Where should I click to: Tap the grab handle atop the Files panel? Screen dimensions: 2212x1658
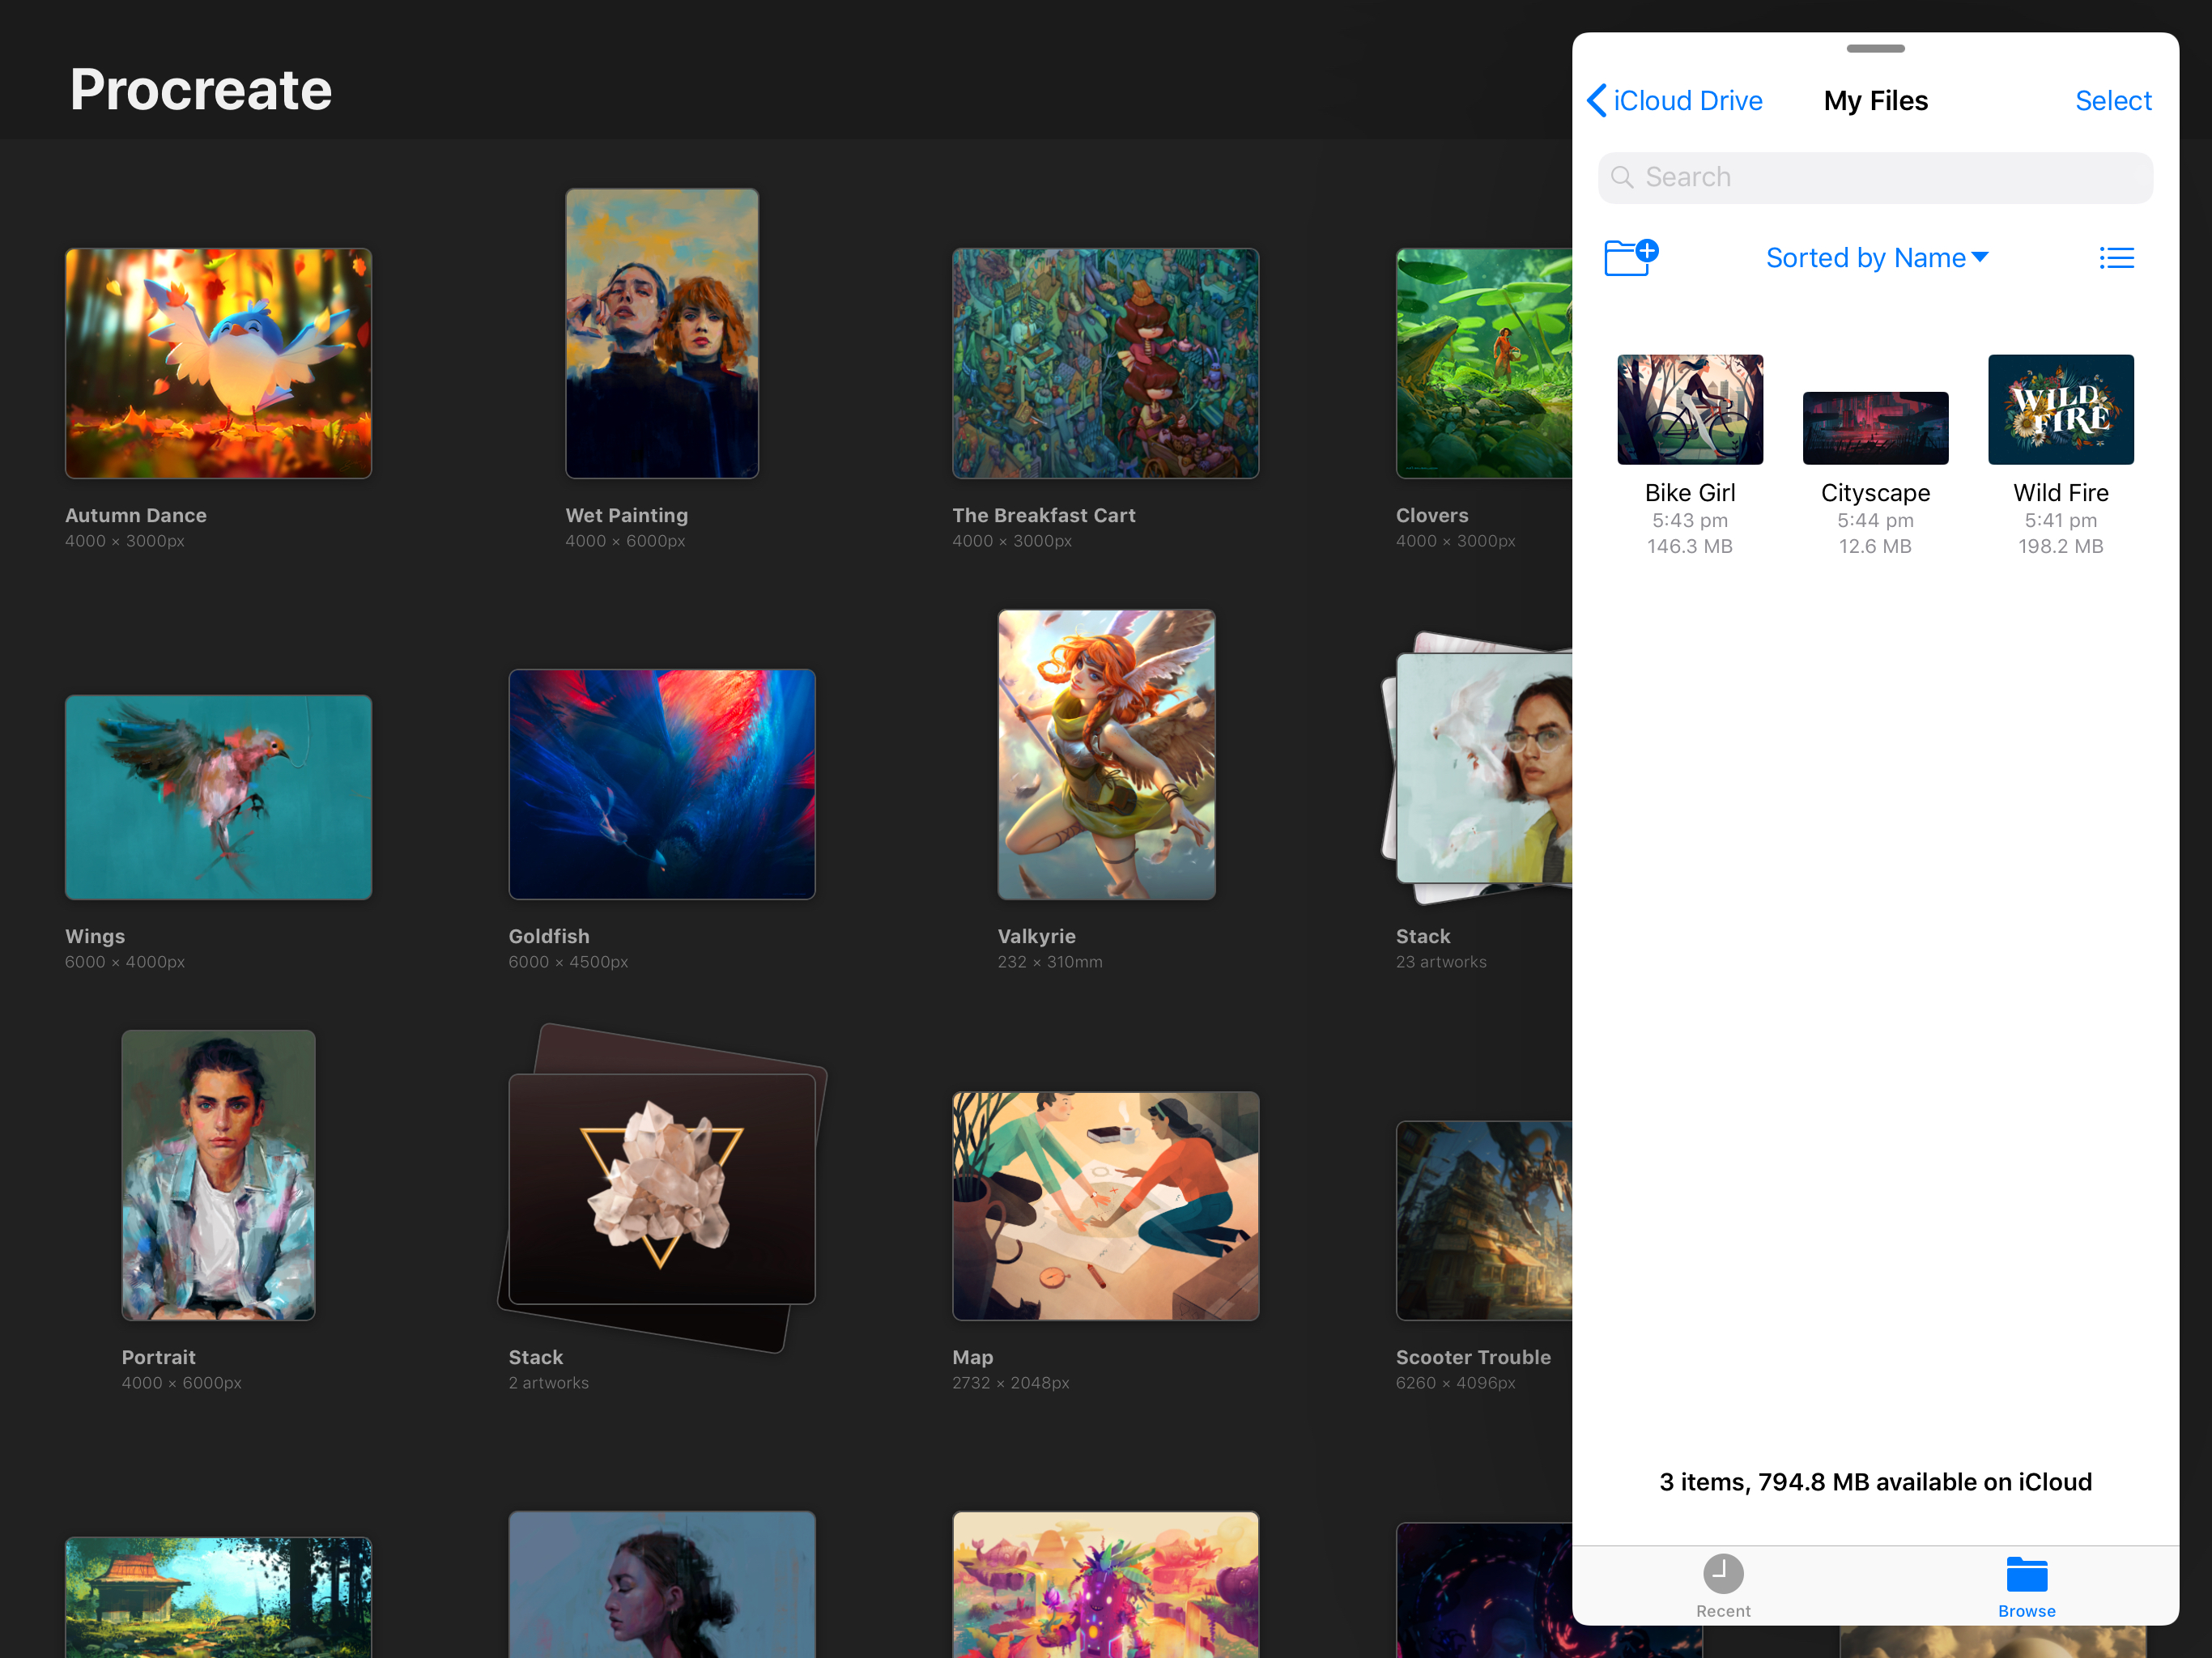click(1876, 47)
